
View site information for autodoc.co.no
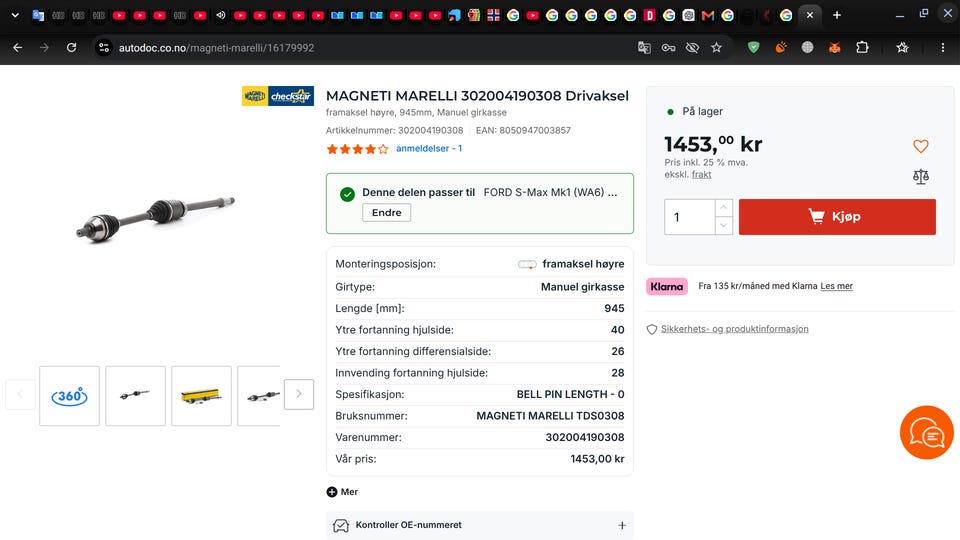(104, 48)
